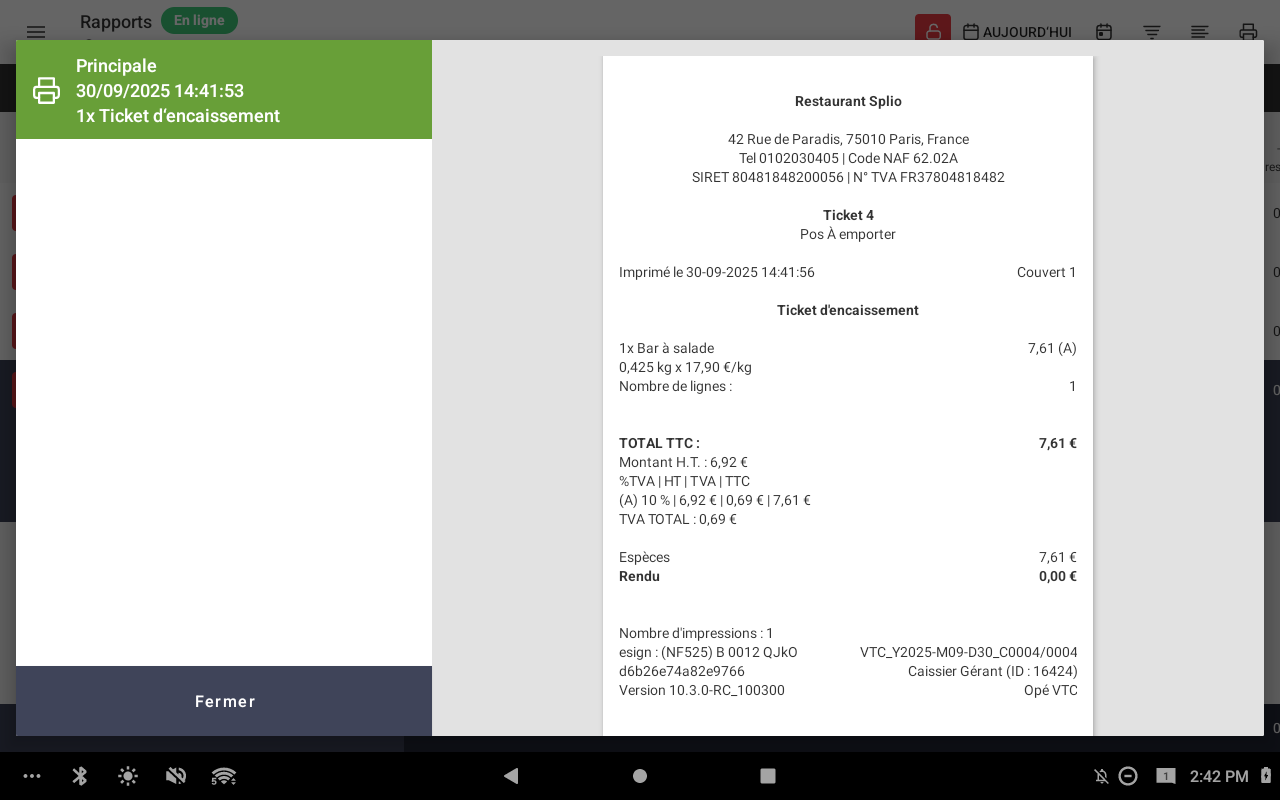Tap the Android home circle button
The width and height of the screenshot is (1280, 800).
click(x=640, y=776)
